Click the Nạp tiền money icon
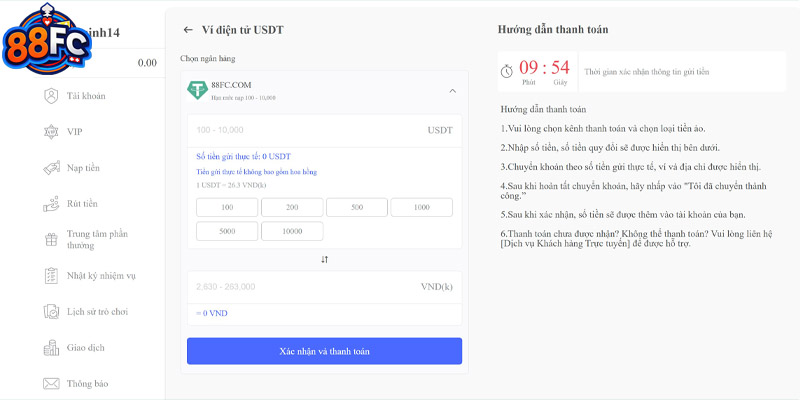Viewport: 800px width, 400px height. click(51, 168)
